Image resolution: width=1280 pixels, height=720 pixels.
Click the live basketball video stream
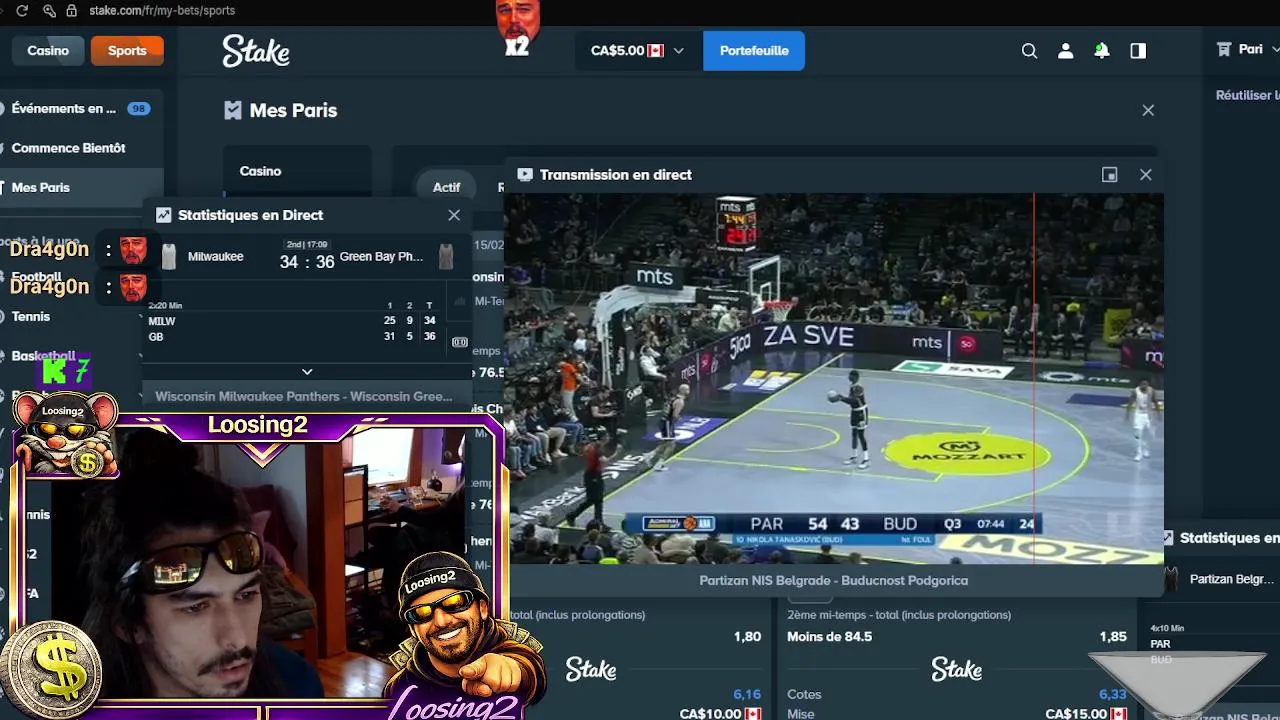[x=834, y=378]
